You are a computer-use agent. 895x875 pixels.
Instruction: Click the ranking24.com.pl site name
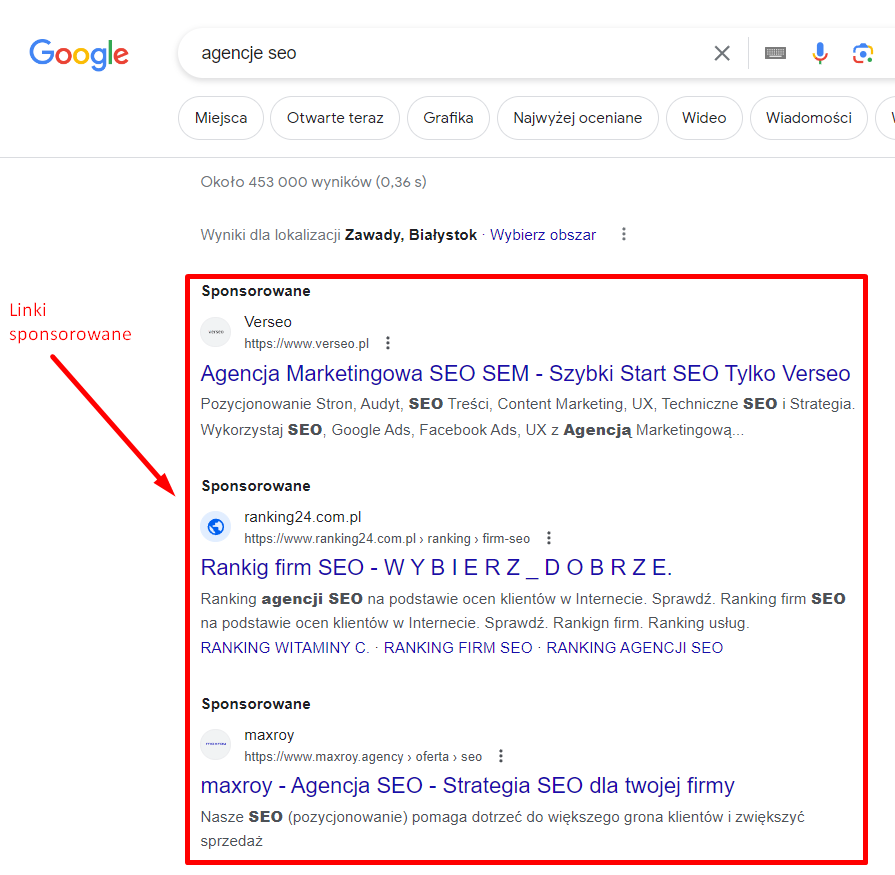[x=303, y=517]
